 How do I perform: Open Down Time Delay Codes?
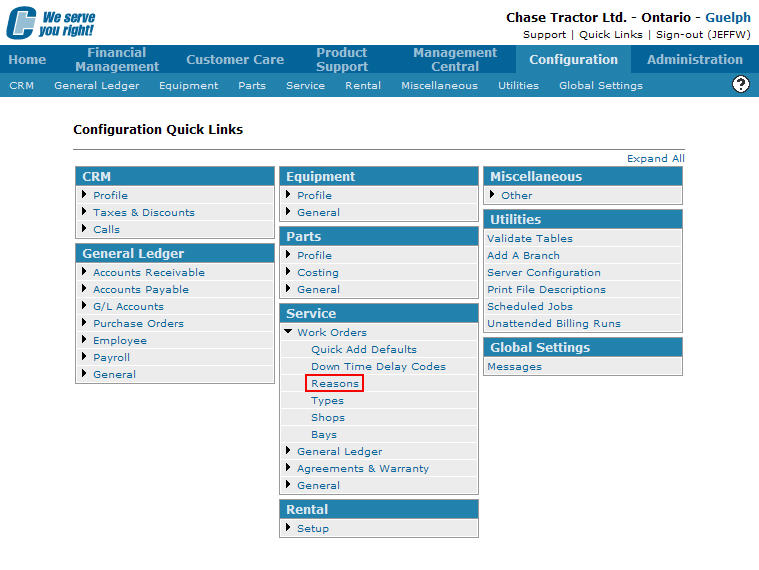point(379,366)
